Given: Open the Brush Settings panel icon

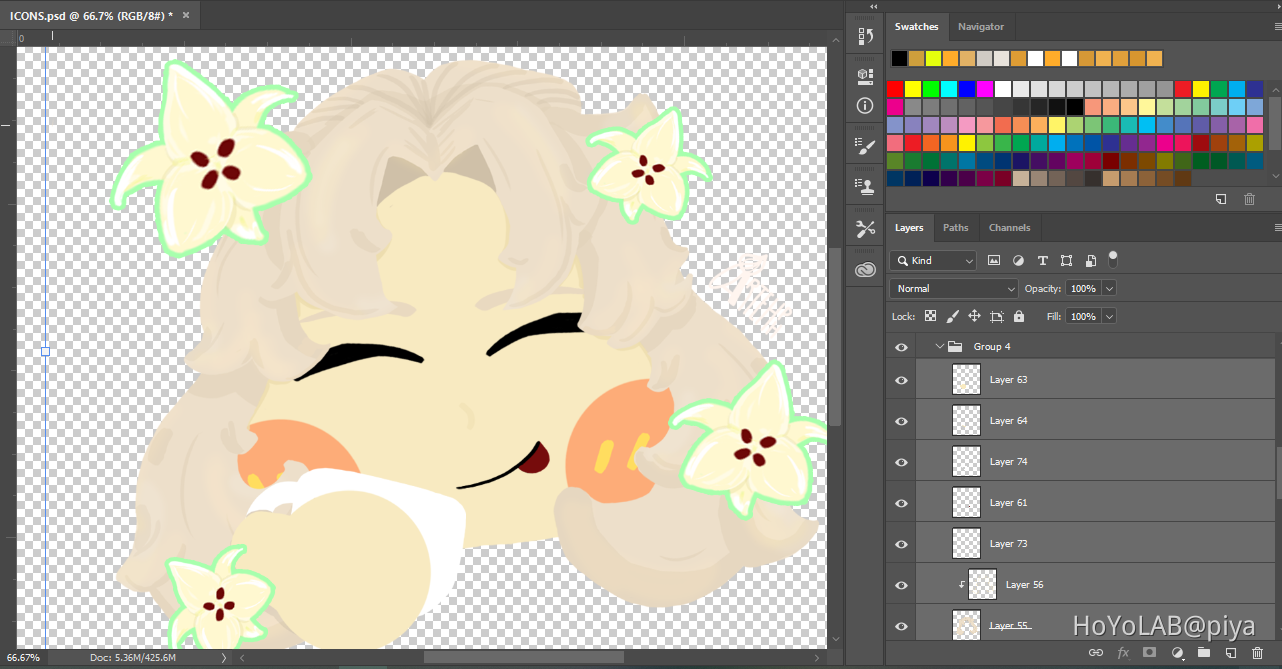Looking at the screenshot, I should (x=866, y=147).
